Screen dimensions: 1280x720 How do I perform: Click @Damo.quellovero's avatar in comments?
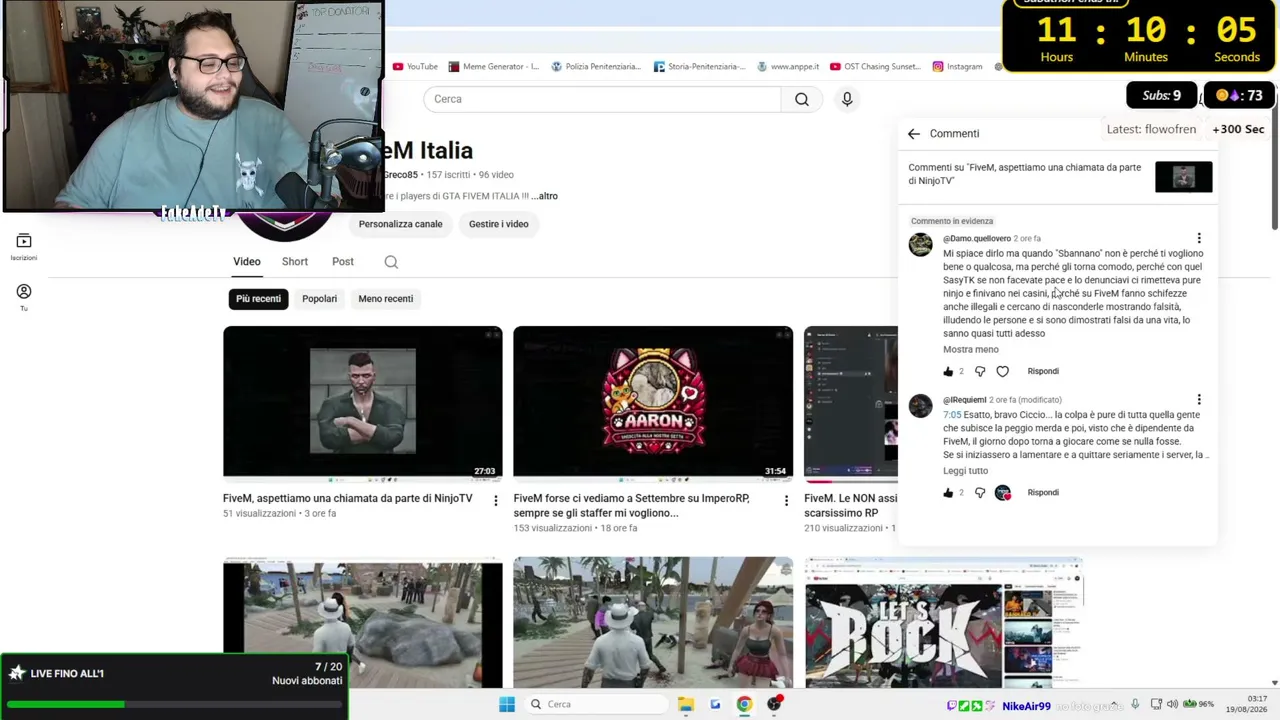920,245
